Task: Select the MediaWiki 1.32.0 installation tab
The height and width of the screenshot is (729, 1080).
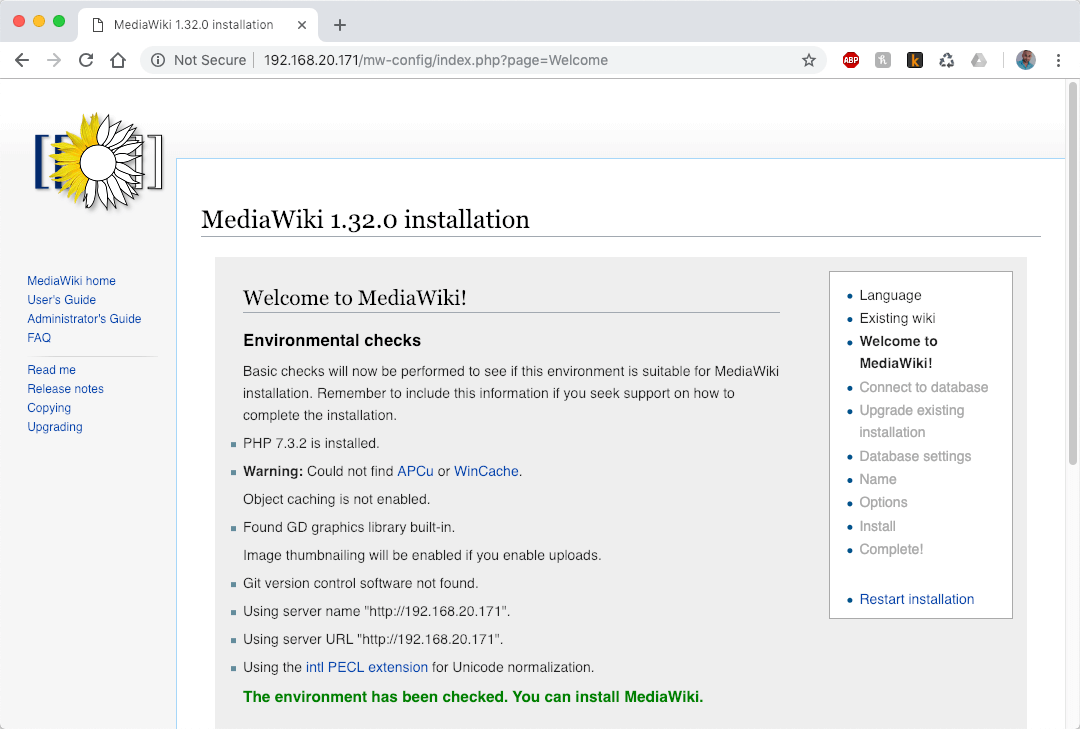Action: (x=193, y=24)
